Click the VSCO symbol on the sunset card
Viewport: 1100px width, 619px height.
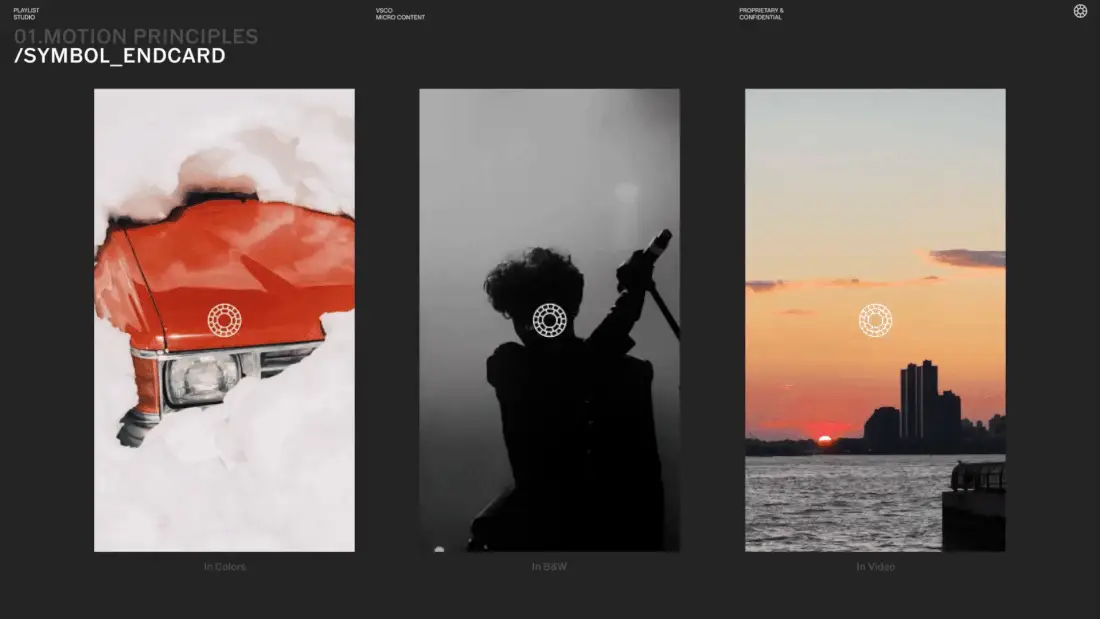876,320
